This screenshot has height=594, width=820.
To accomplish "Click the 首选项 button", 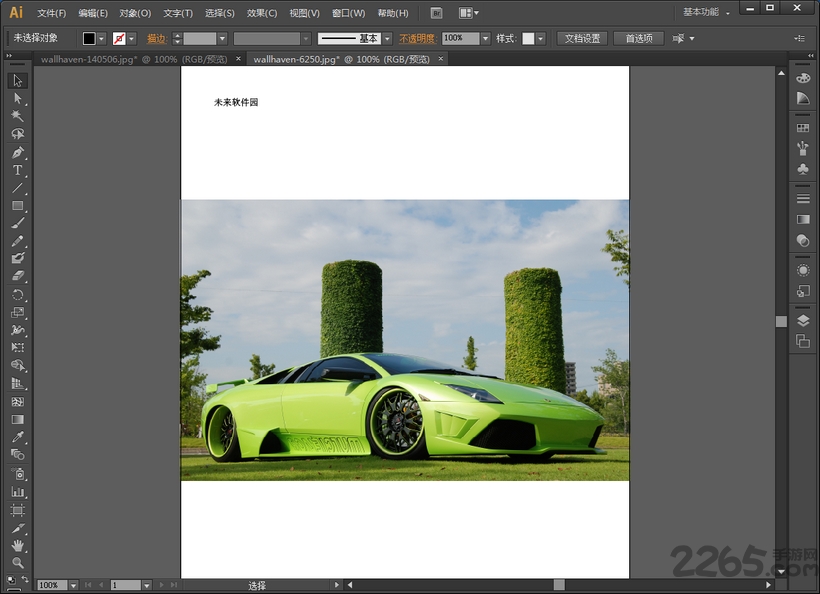I will (638, 38).
